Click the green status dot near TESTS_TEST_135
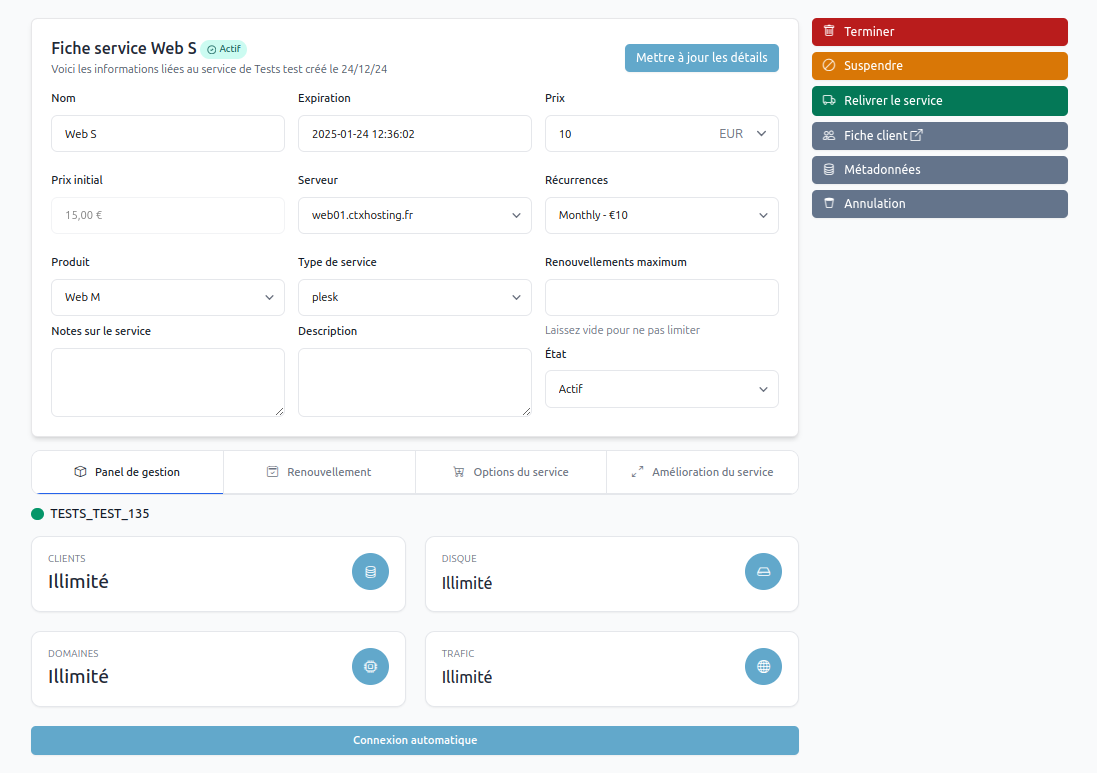 38,514
